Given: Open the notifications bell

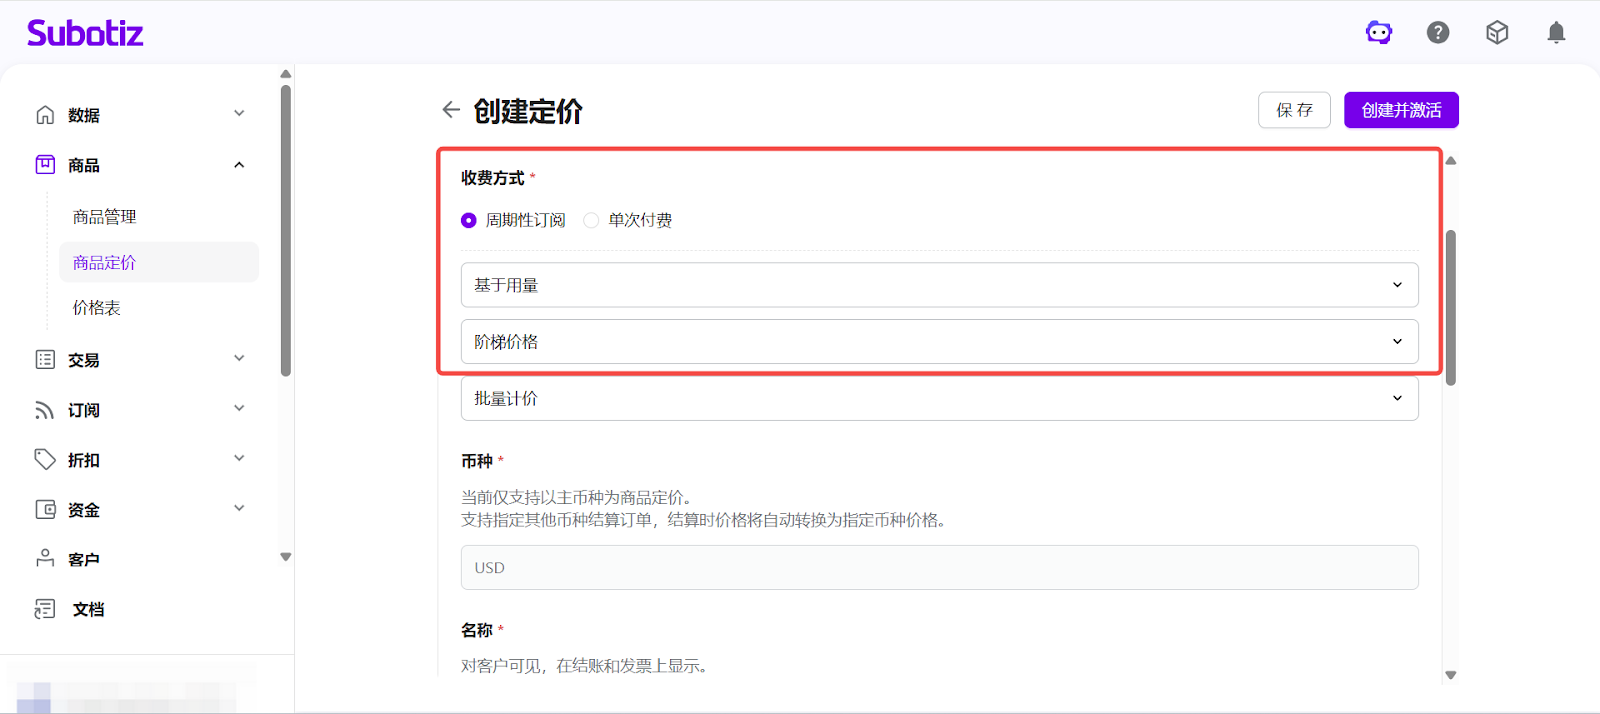Looking at the screenshot, I should (1556, 33).
